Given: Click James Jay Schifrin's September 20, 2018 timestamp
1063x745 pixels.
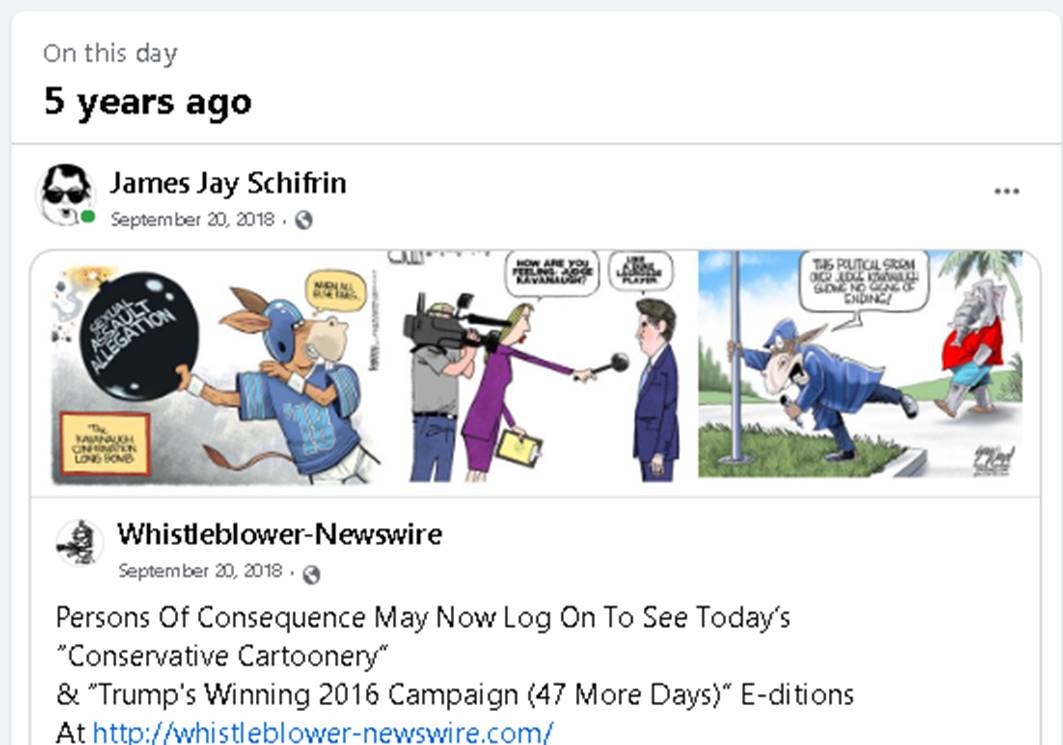Looking at the screenshot, I should pyautogui.click(x=193, y=220).
